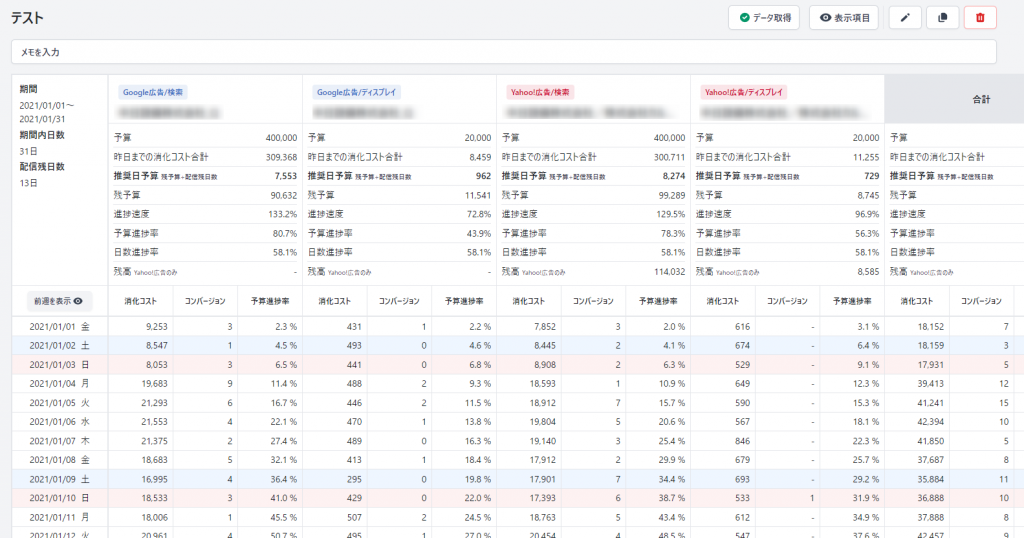This screenshot has width=1024, height=538.
Task: Click Yahooディスプレイ balance value 8,585
Action: point(868,272)
